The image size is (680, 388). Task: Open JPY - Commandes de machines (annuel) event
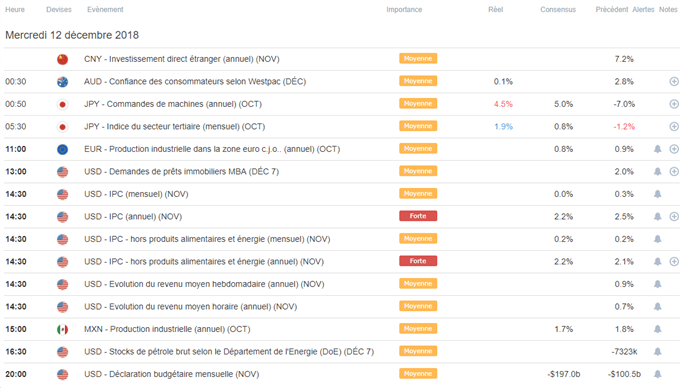coord(173,104)
